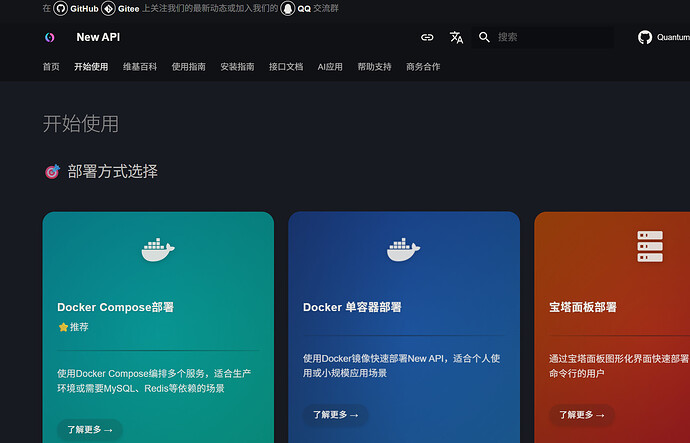Switch to the 维基百科 tab
Image resolution: width=690 pixels, height=443 pixels.
(140, 67)
